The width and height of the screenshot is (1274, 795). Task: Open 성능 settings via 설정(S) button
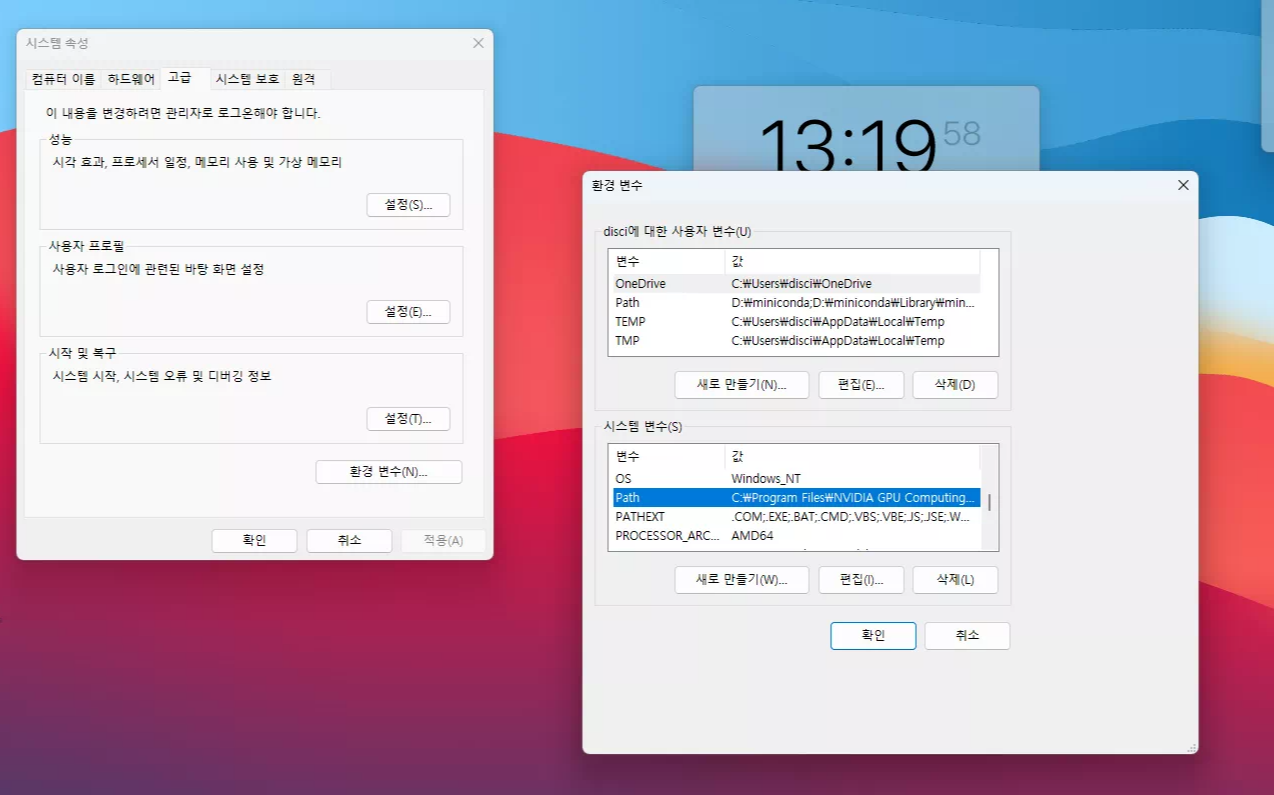tap(408, 205)
